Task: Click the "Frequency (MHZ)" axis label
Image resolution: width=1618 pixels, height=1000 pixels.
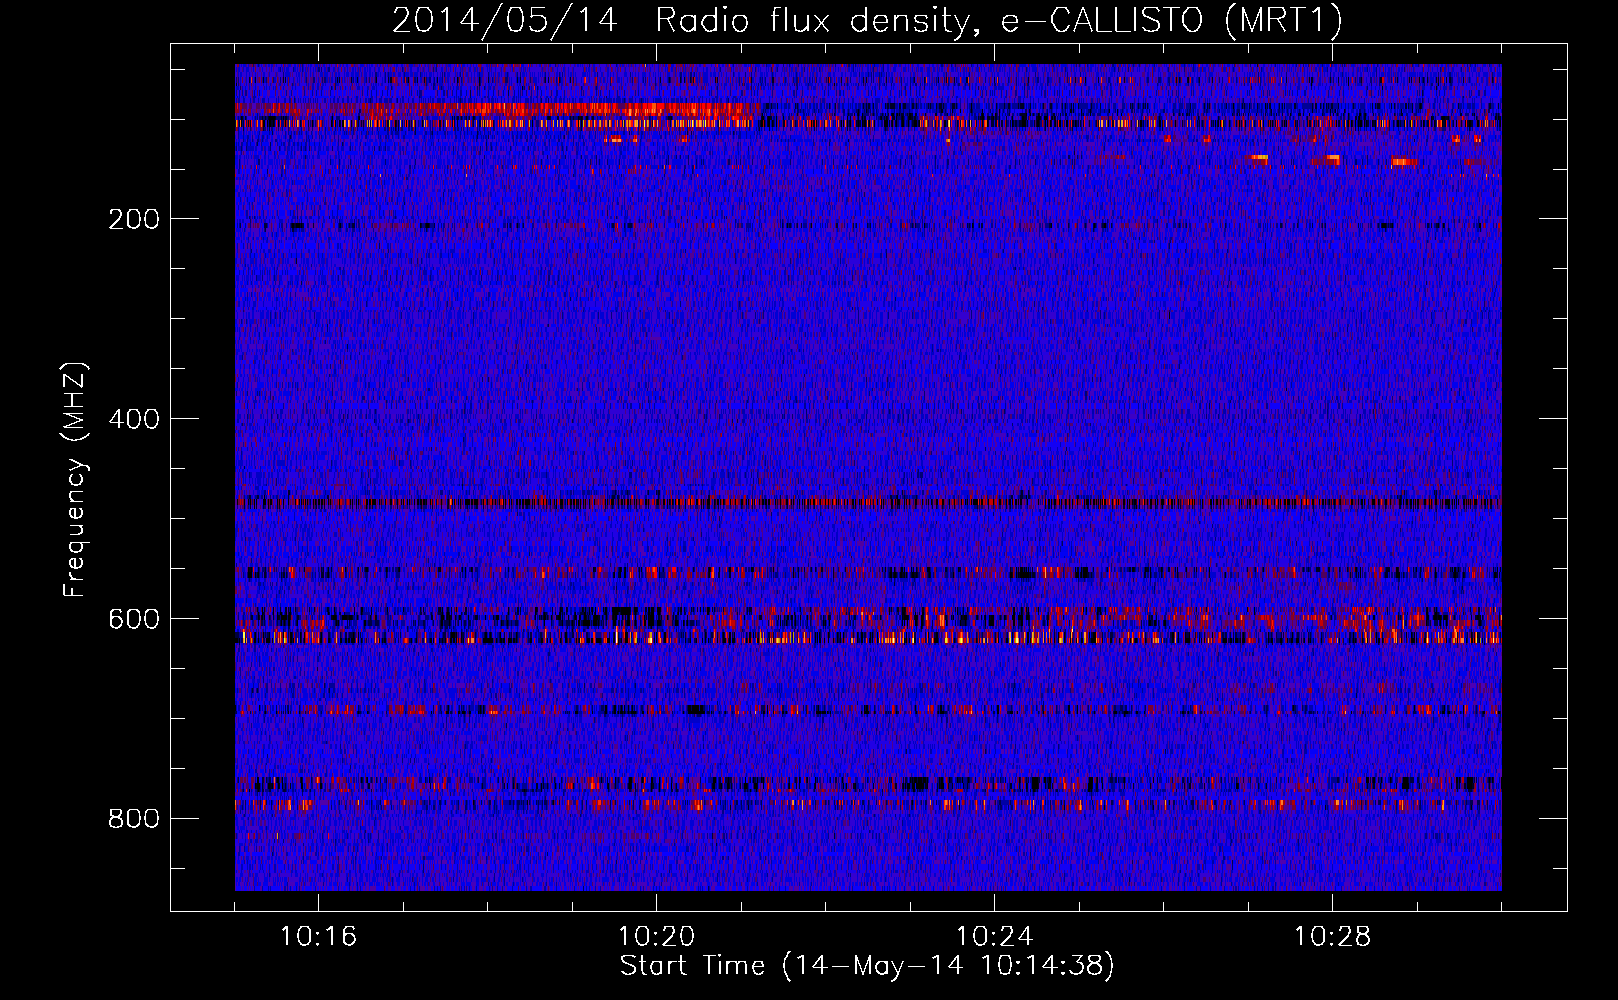Action: tap(75, 479)
